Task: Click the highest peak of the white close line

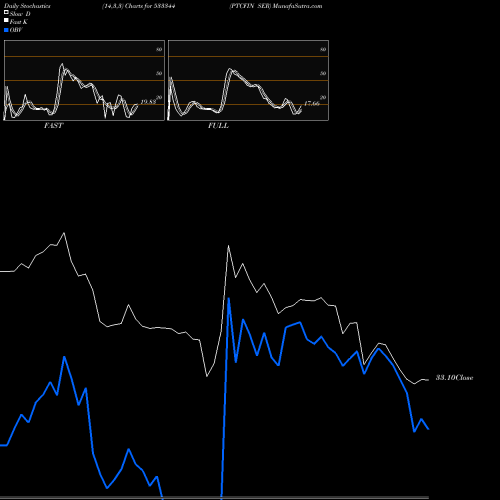Action: point(64,233)
